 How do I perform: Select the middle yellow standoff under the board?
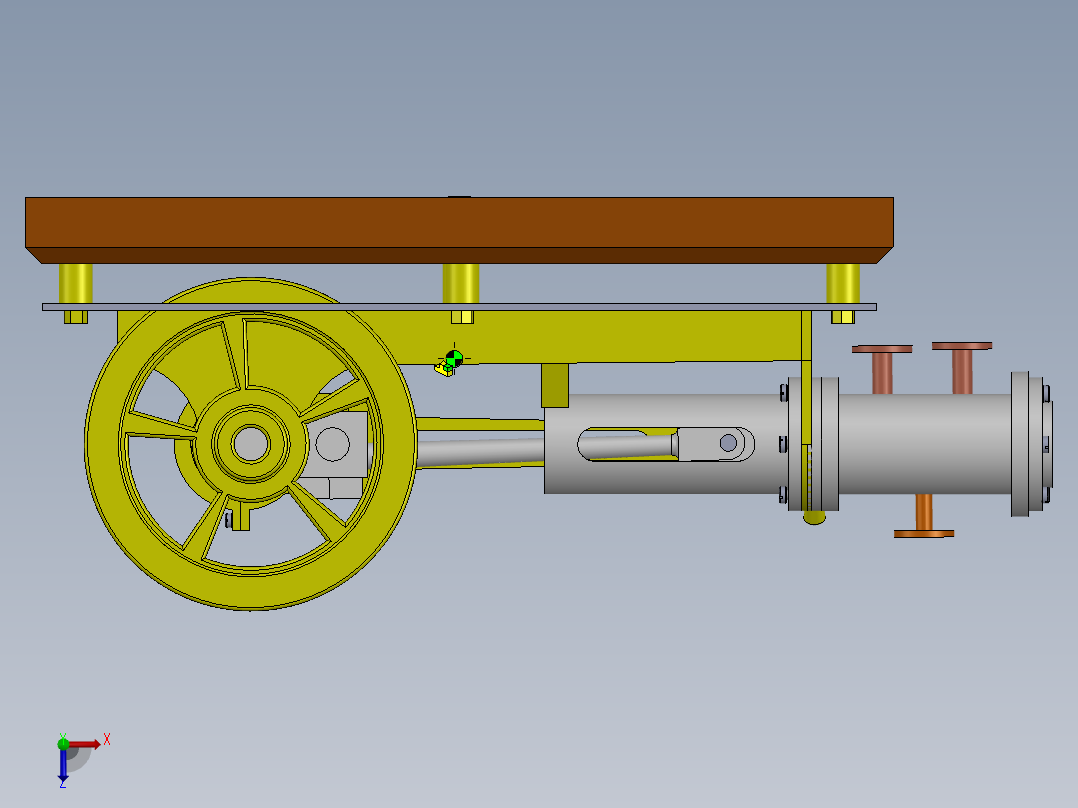point(461,283)
